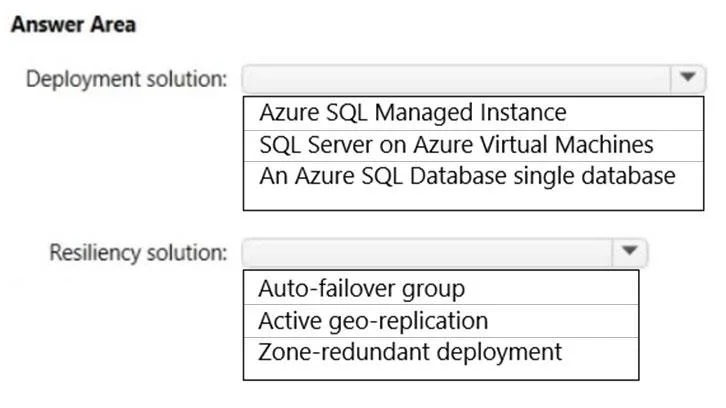The height and width of the screenshot is (408, 726).
Task: Click the Deployment solution label
Action: pyautogui.click(x=126, y=79)
